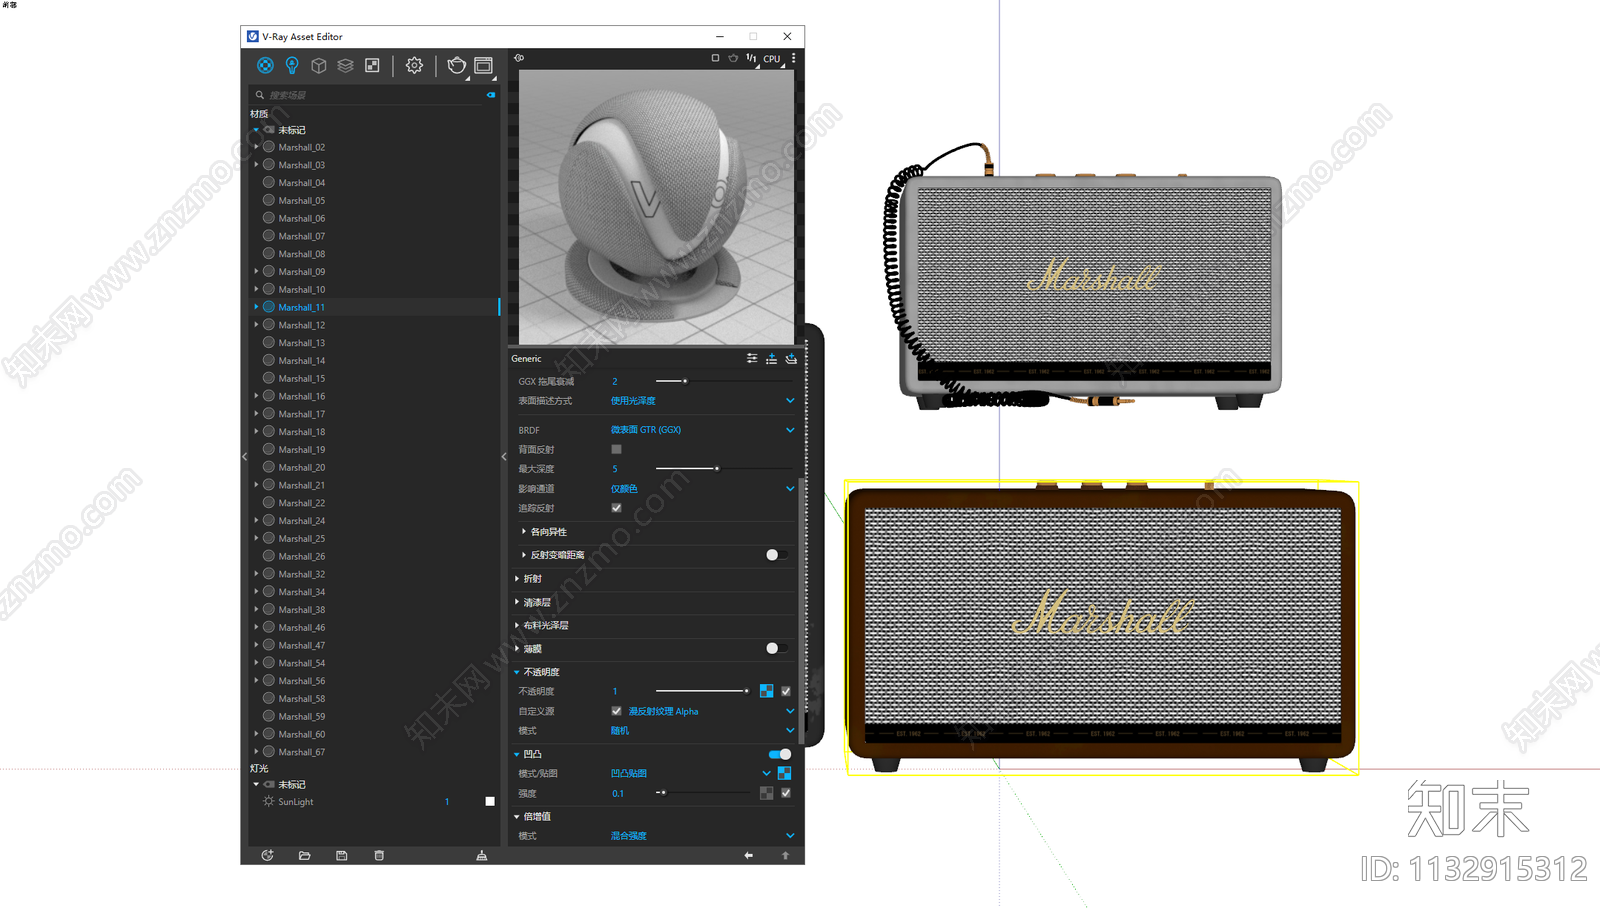Uncheck opacity texture enable checkbox
Screen dimensions: 1600x908
click(786, 691)
